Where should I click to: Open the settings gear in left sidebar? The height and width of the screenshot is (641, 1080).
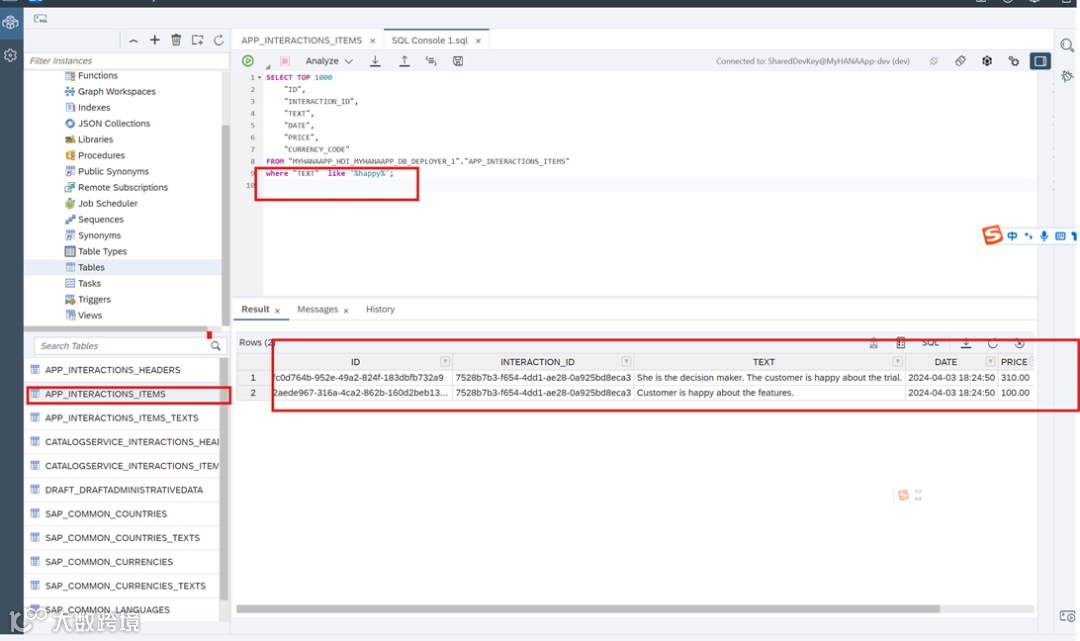click(x=10, y=55)
